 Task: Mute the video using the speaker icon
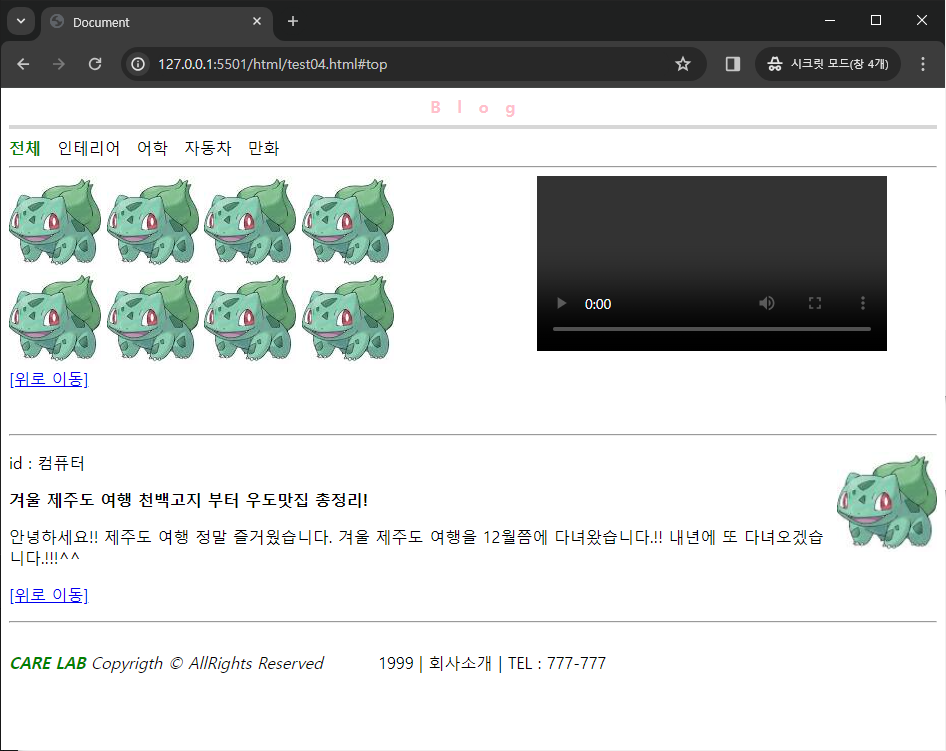click(x=767, y=303)
